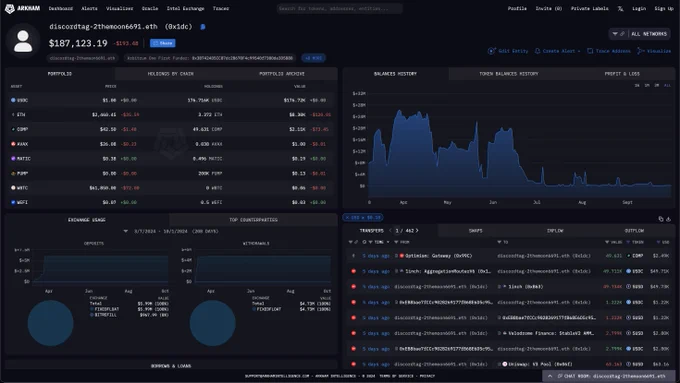The height and width of the screenshot is (383, 680).
Task: Click the Arbitrum One First Funder address tag
Action: (210, 58)
